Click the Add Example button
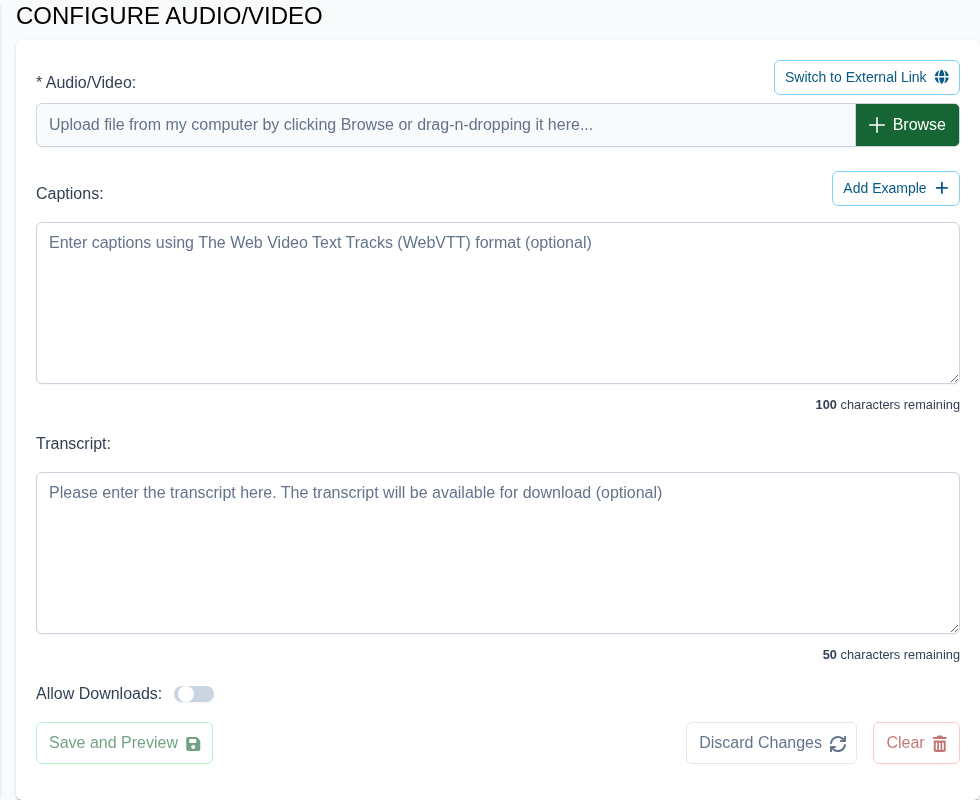The height and width of the screenshot is (800, 980). [x=895, y=188]
